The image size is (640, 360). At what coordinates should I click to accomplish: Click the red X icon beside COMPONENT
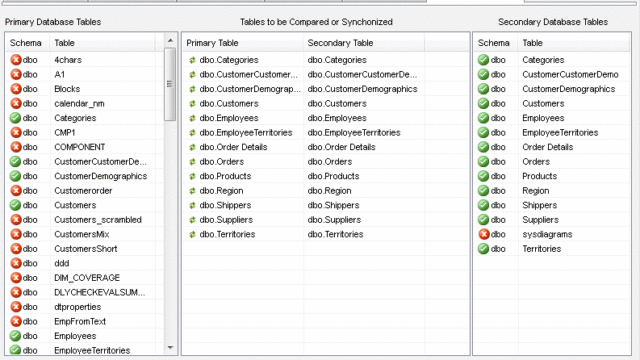pos(16,147)
